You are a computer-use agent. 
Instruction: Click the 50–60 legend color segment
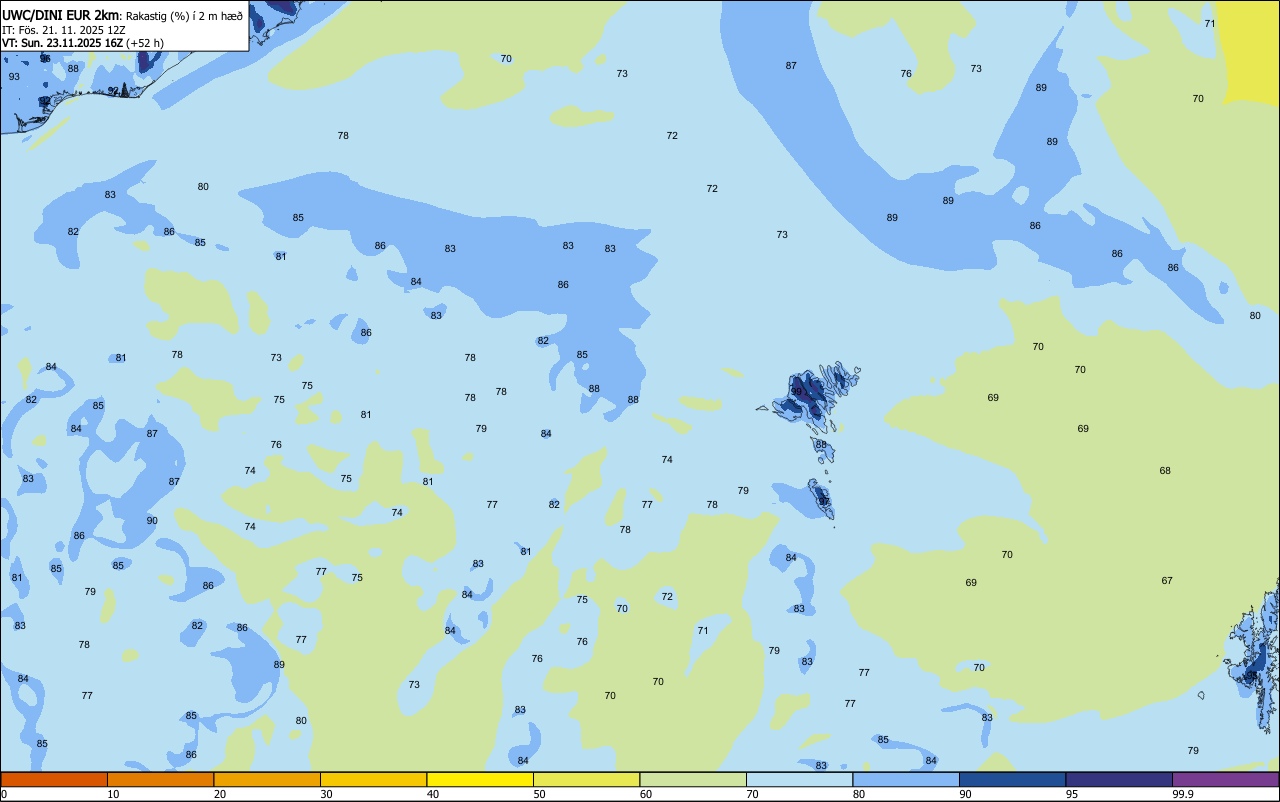tap(586, 779)
